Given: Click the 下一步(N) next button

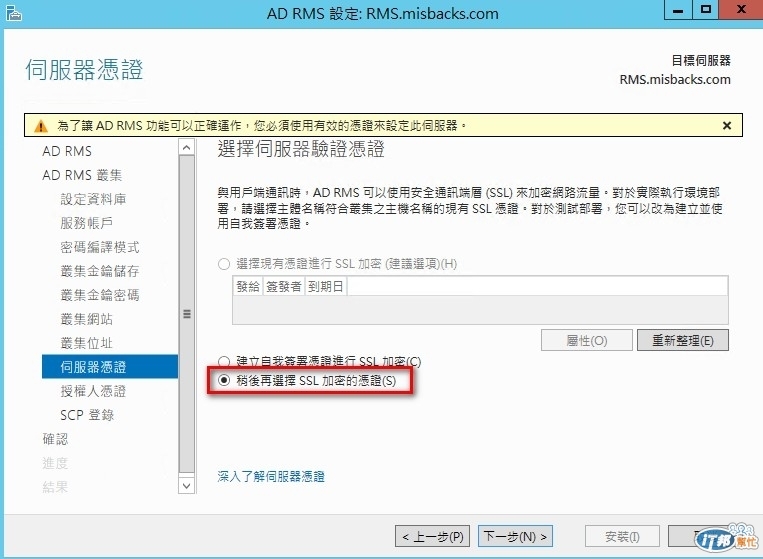Looking at the screenshot, I should pos(515,536).
